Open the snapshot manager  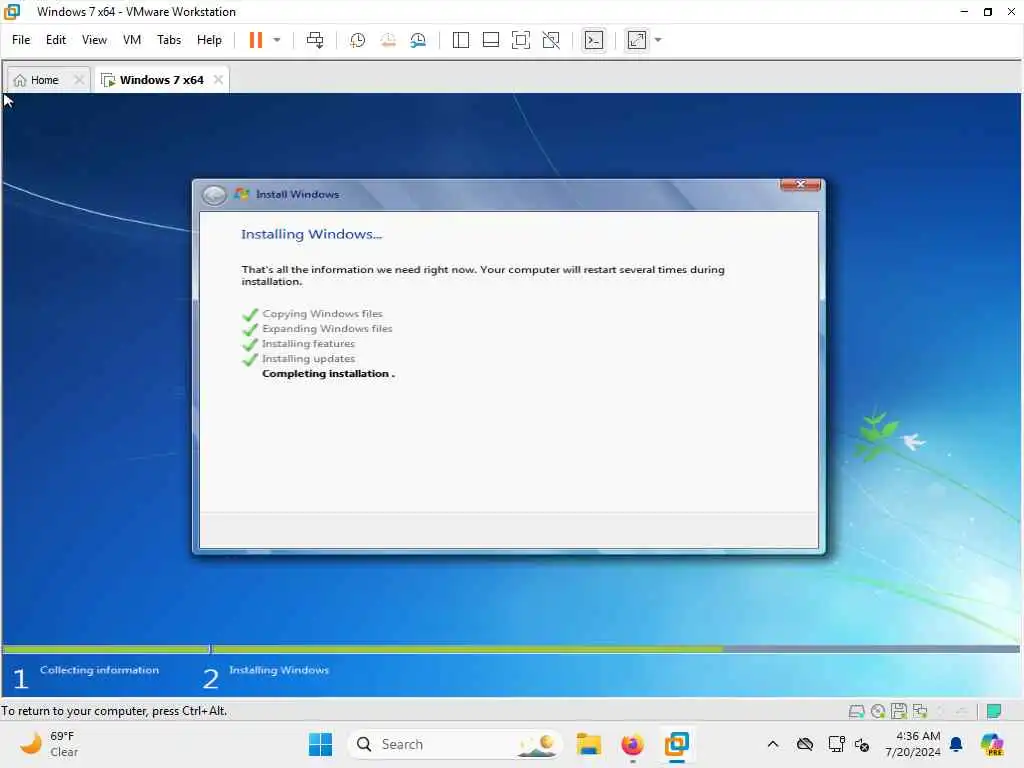(x=418, y=40)
